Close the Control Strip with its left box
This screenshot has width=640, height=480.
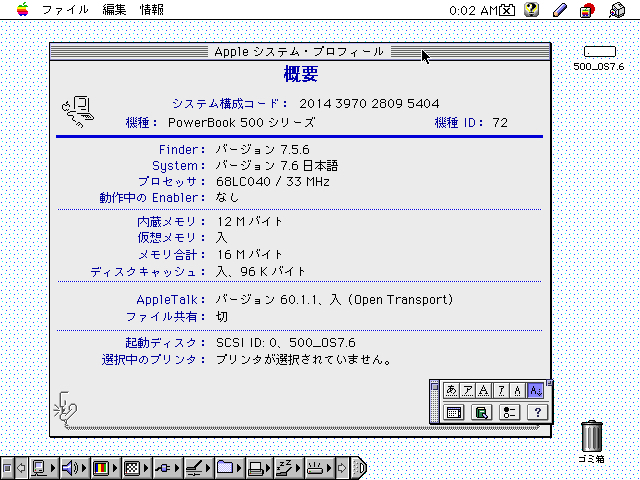coord(7,468)
